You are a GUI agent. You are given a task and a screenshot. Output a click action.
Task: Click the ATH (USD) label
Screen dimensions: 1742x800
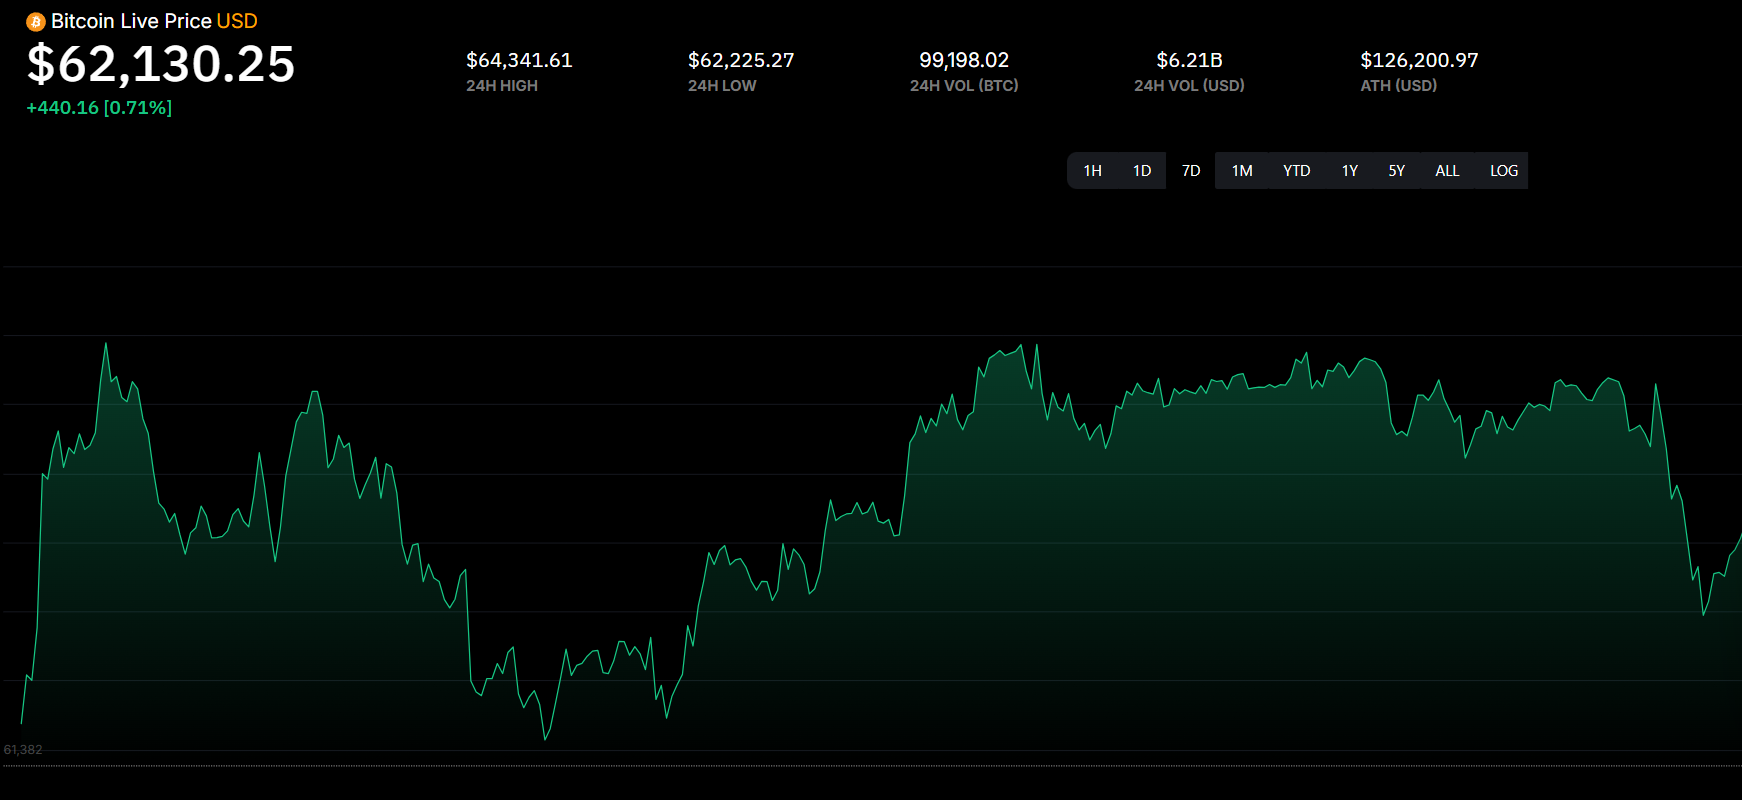click(x=1398, y=86)
